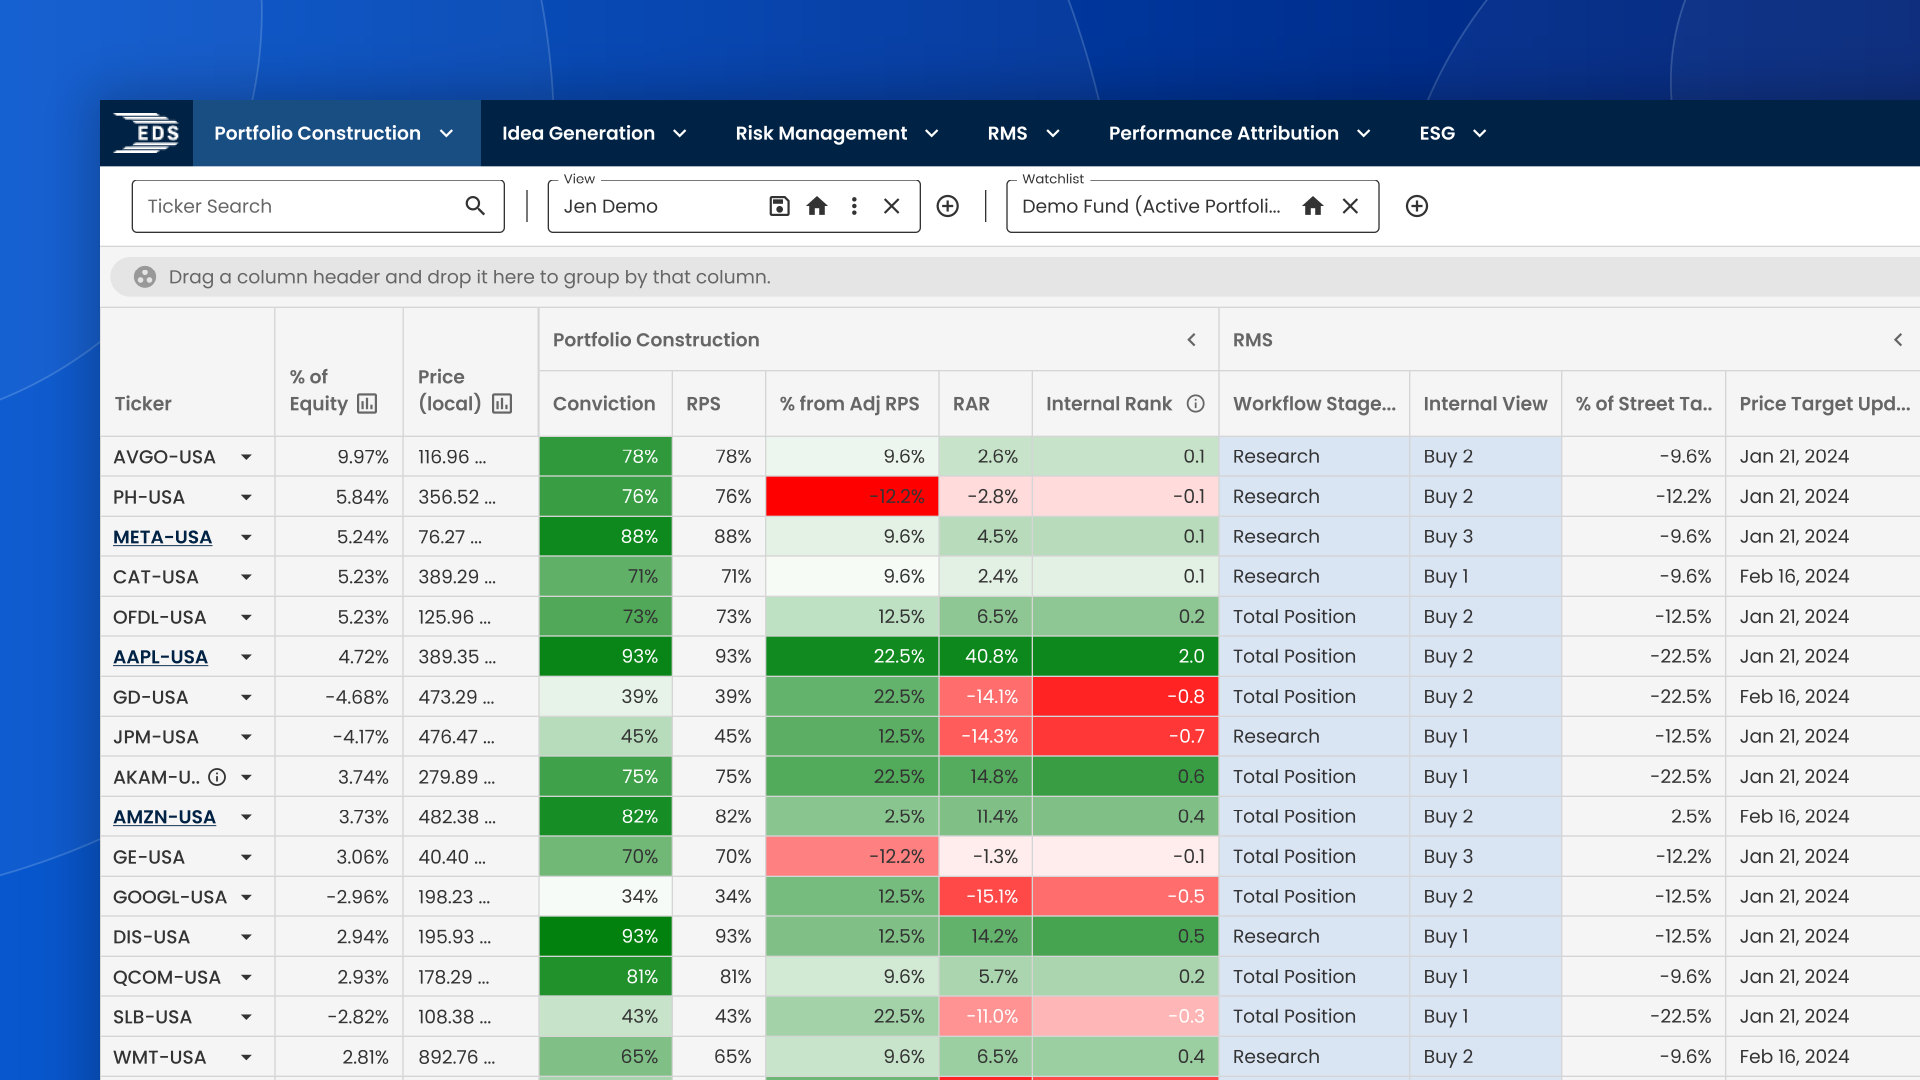Viewport: 1920px width, 1080px height.
Task: Expand the CAT-USA row dropdown
Action: pyautogui.click(x=246, y=577)
